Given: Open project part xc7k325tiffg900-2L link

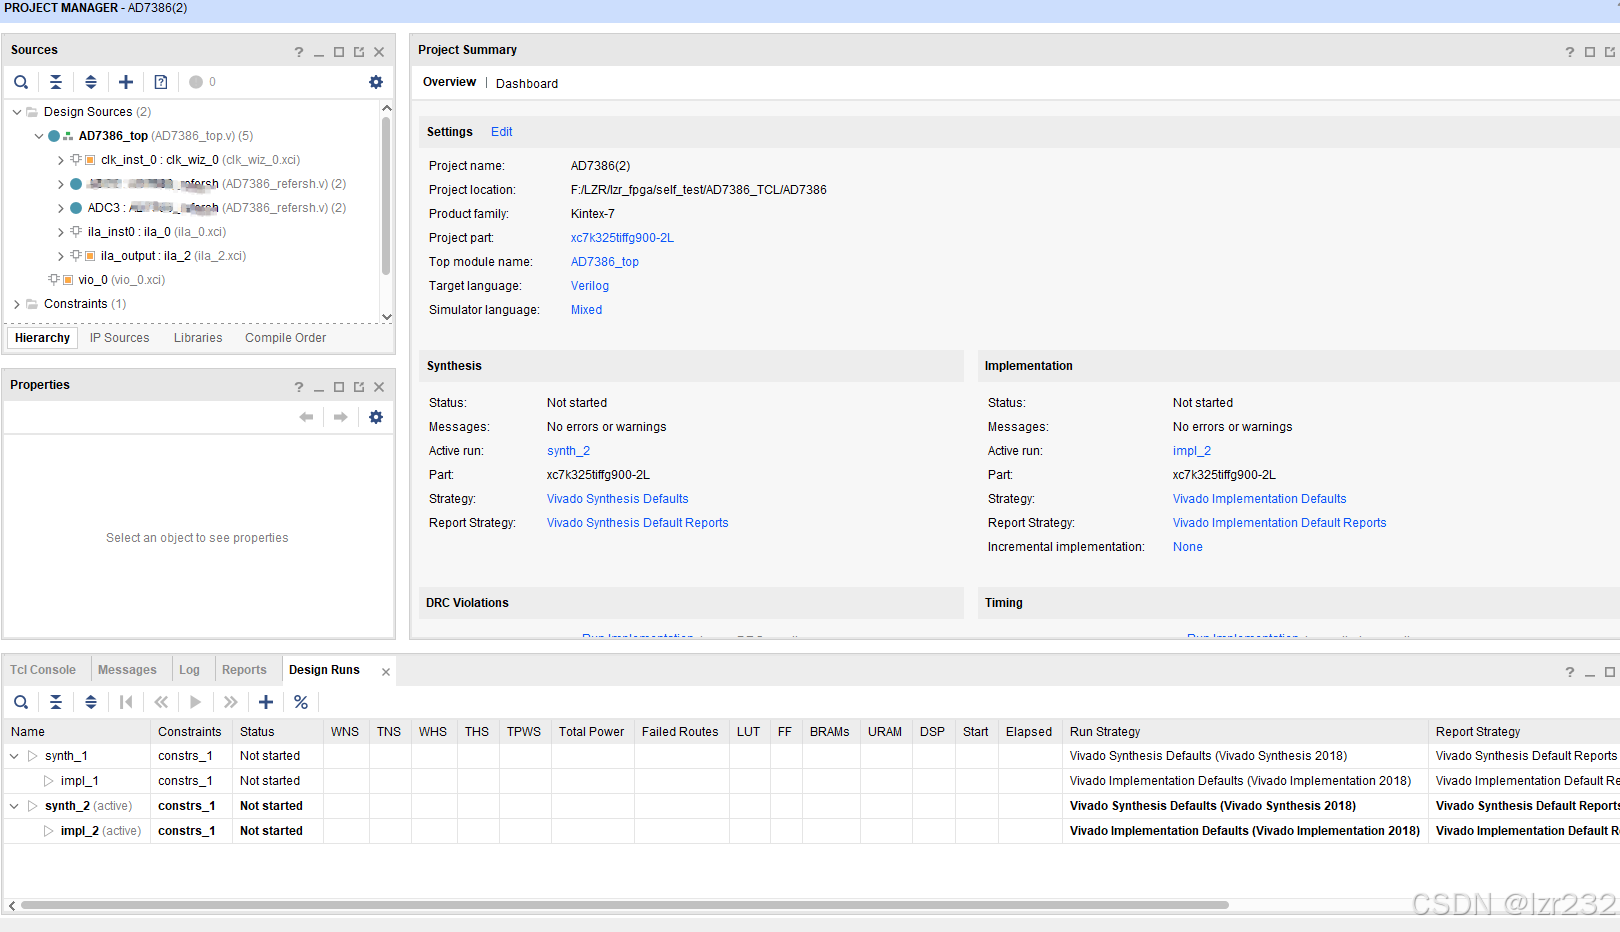Looking at the screenshot, I should tap(622, 238).
